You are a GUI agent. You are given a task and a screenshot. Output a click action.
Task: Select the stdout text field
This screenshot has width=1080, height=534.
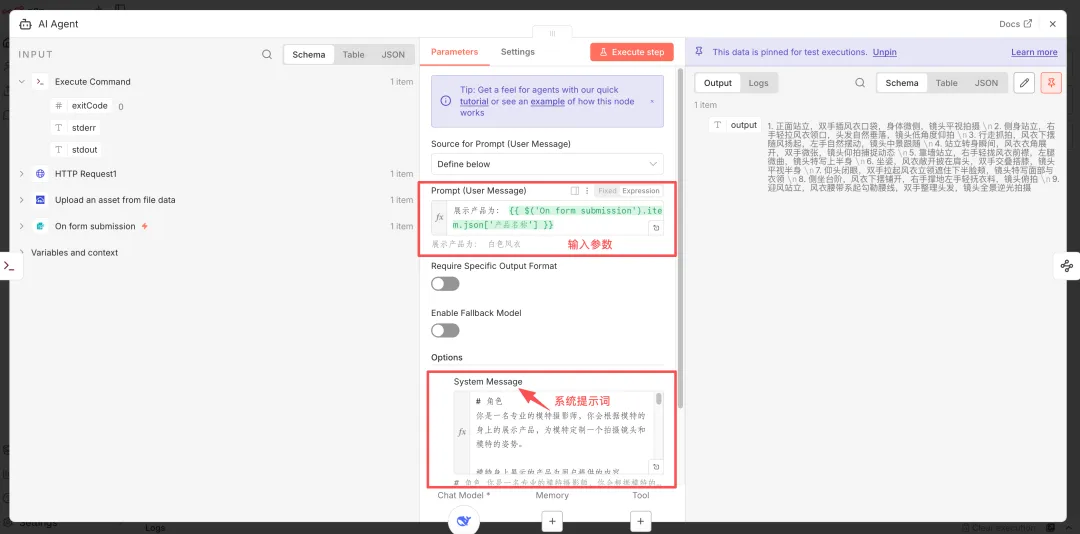pyautogui.click(x=76, y=150)
